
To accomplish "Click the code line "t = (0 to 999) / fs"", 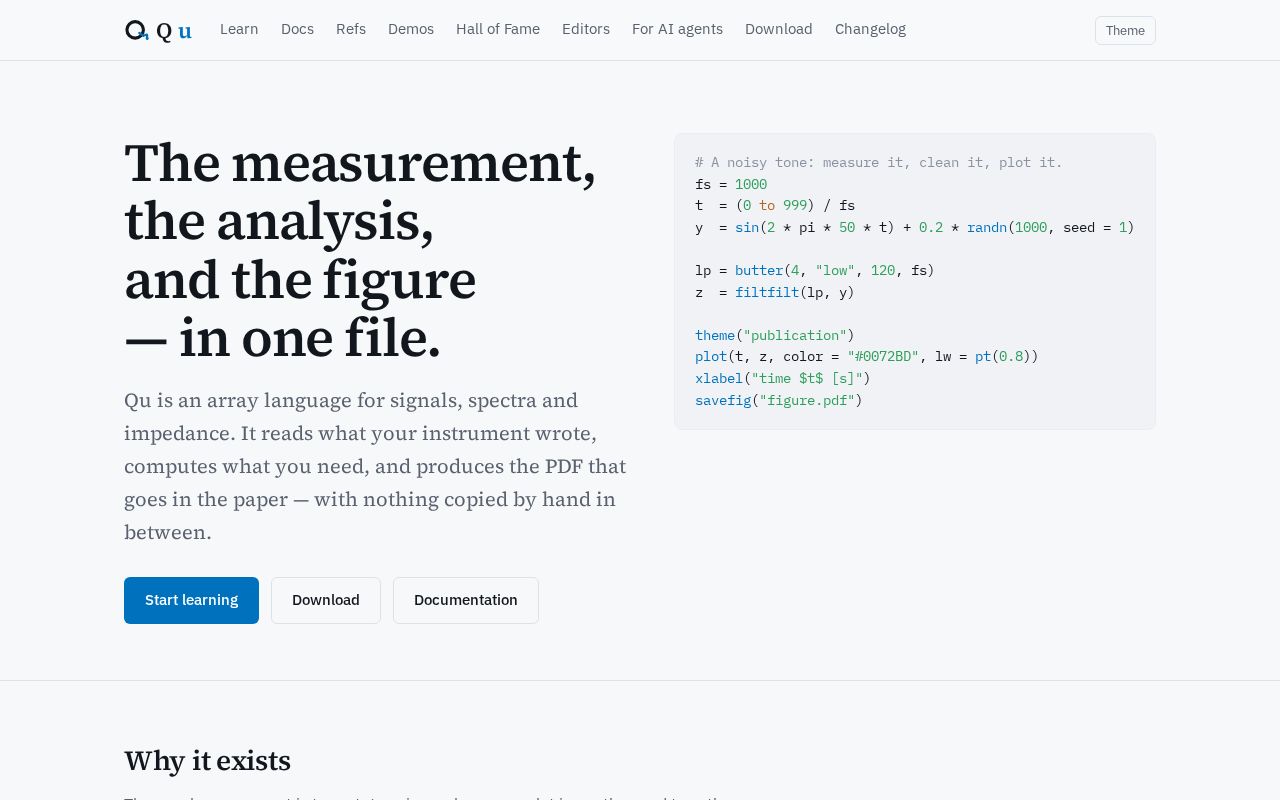I will [775, 205].
